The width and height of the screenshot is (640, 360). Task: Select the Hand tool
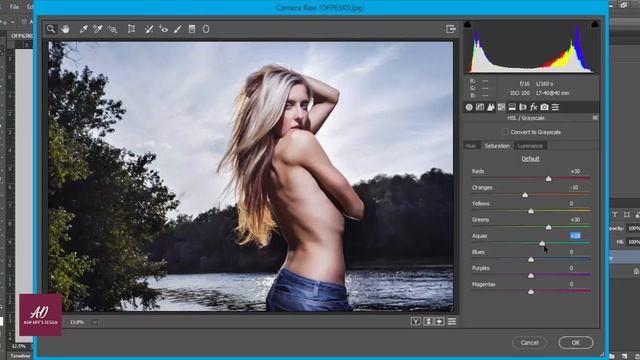[x=65, y=29]
